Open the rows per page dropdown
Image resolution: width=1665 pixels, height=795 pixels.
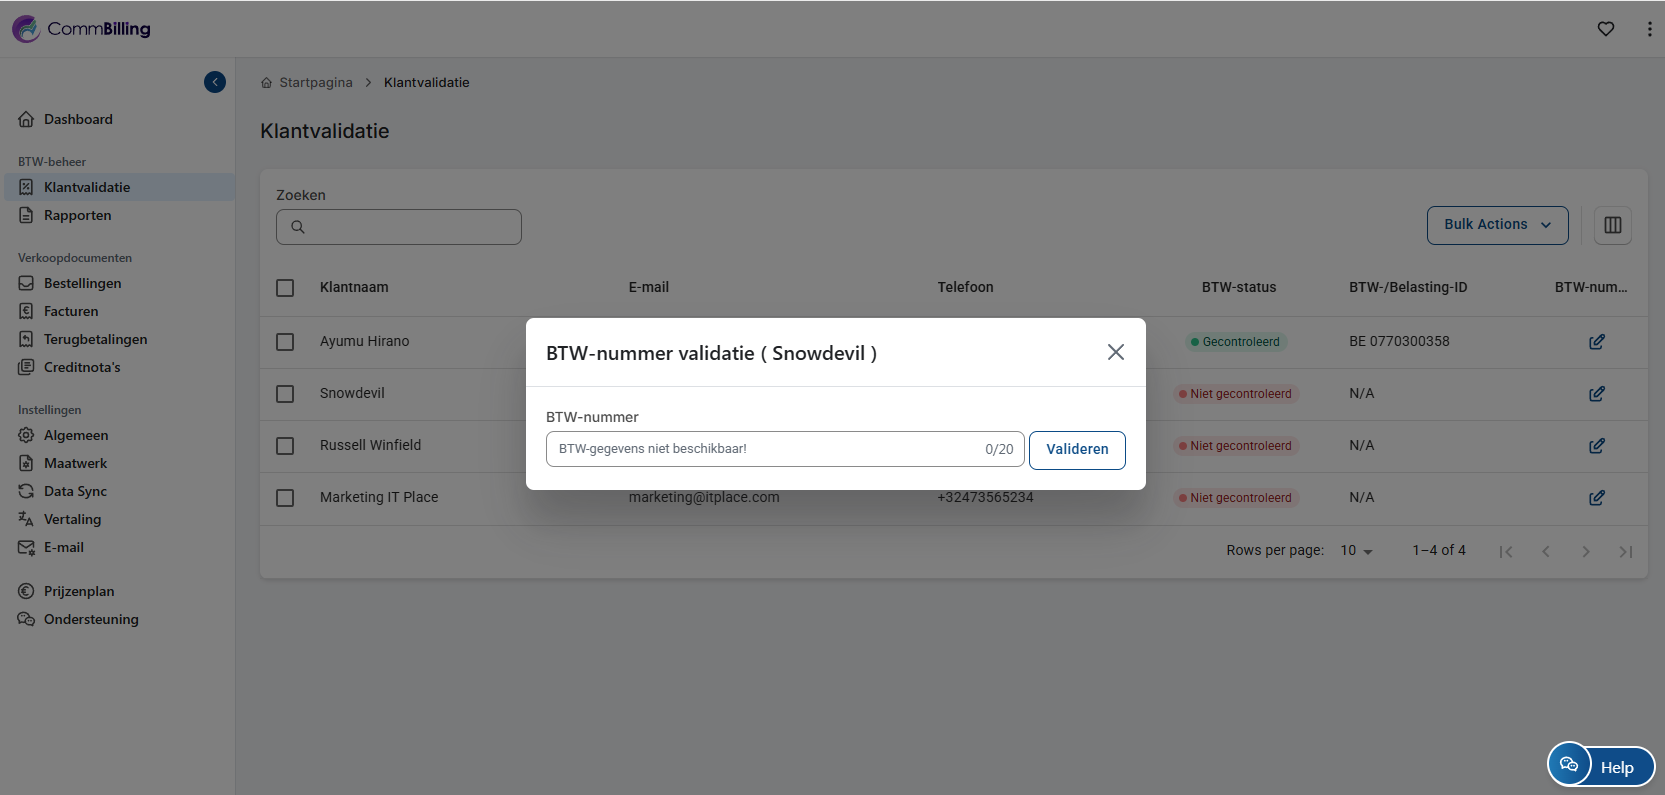tap(1356, 551)
